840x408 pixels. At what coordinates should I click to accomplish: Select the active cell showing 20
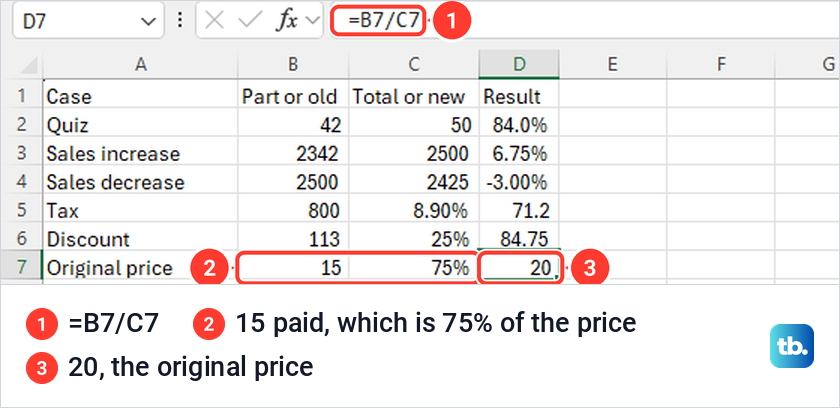point(519,267)
